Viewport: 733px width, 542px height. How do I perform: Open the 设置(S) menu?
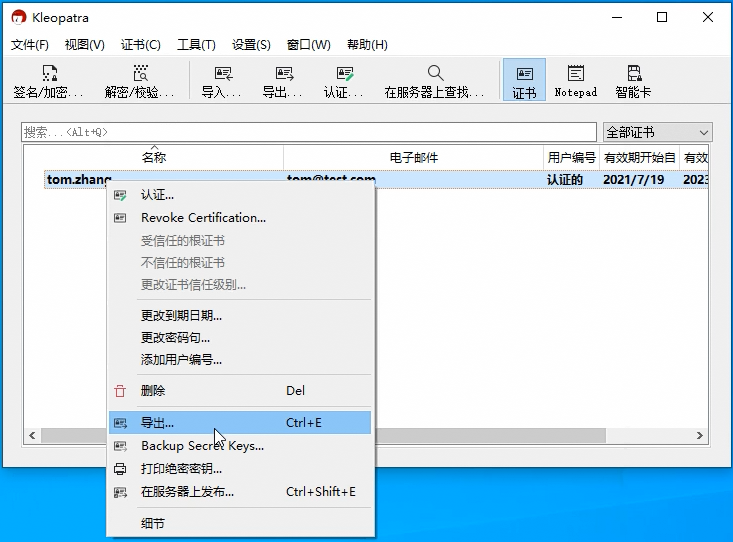(x=251, y=44)
